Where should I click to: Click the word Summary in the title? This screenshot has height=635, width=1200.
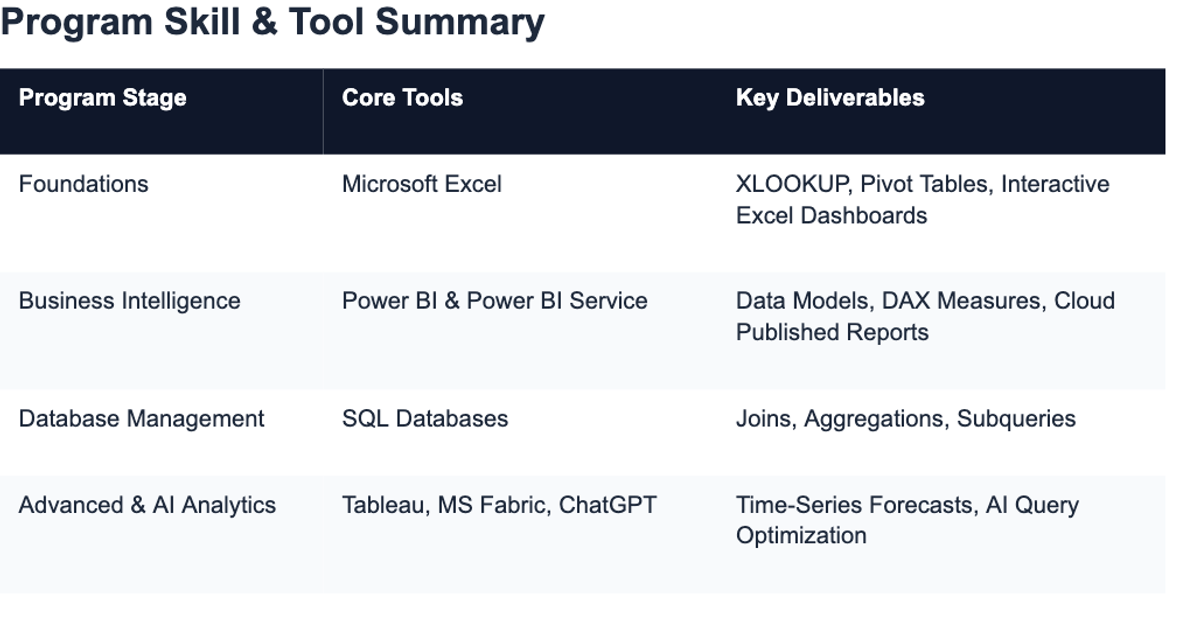[461, 22]
